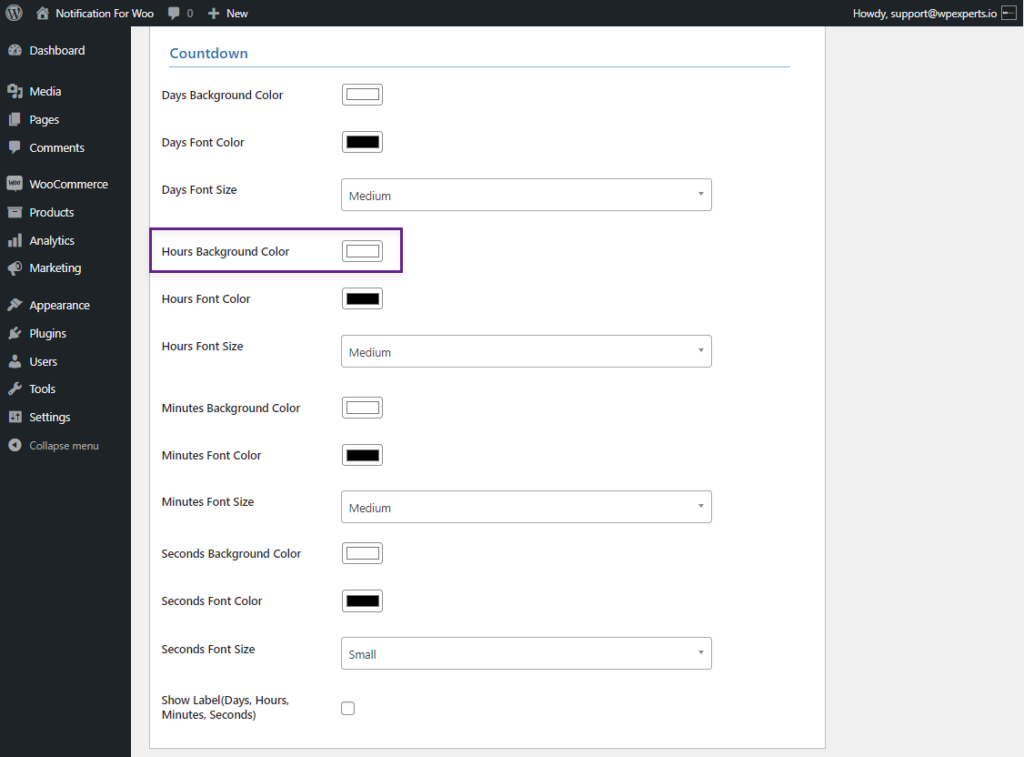Screen dimensions: 1024x757
Task: Open the Pages menu label
Action: 44,120
